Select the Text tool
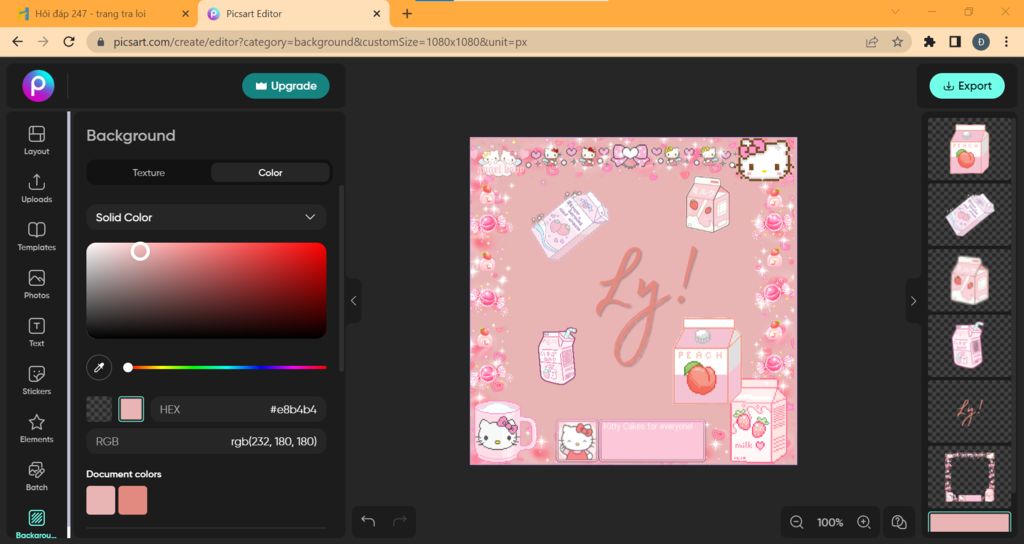The width and height of the screenshot is (1024, 544). click(37, 332)
